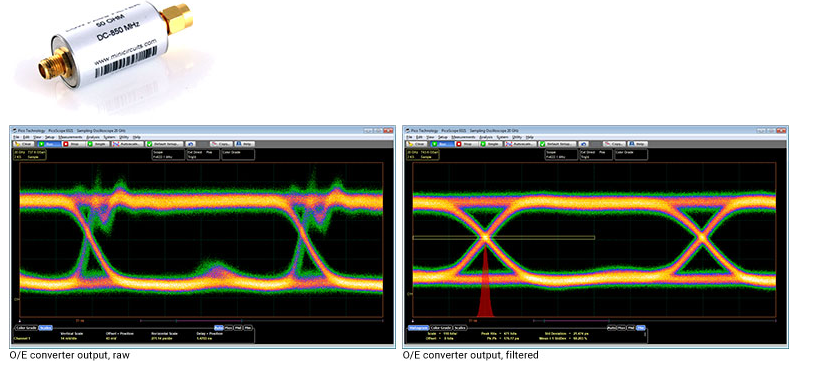Open the Utility menu in raw-output window

tap(124, 137)
